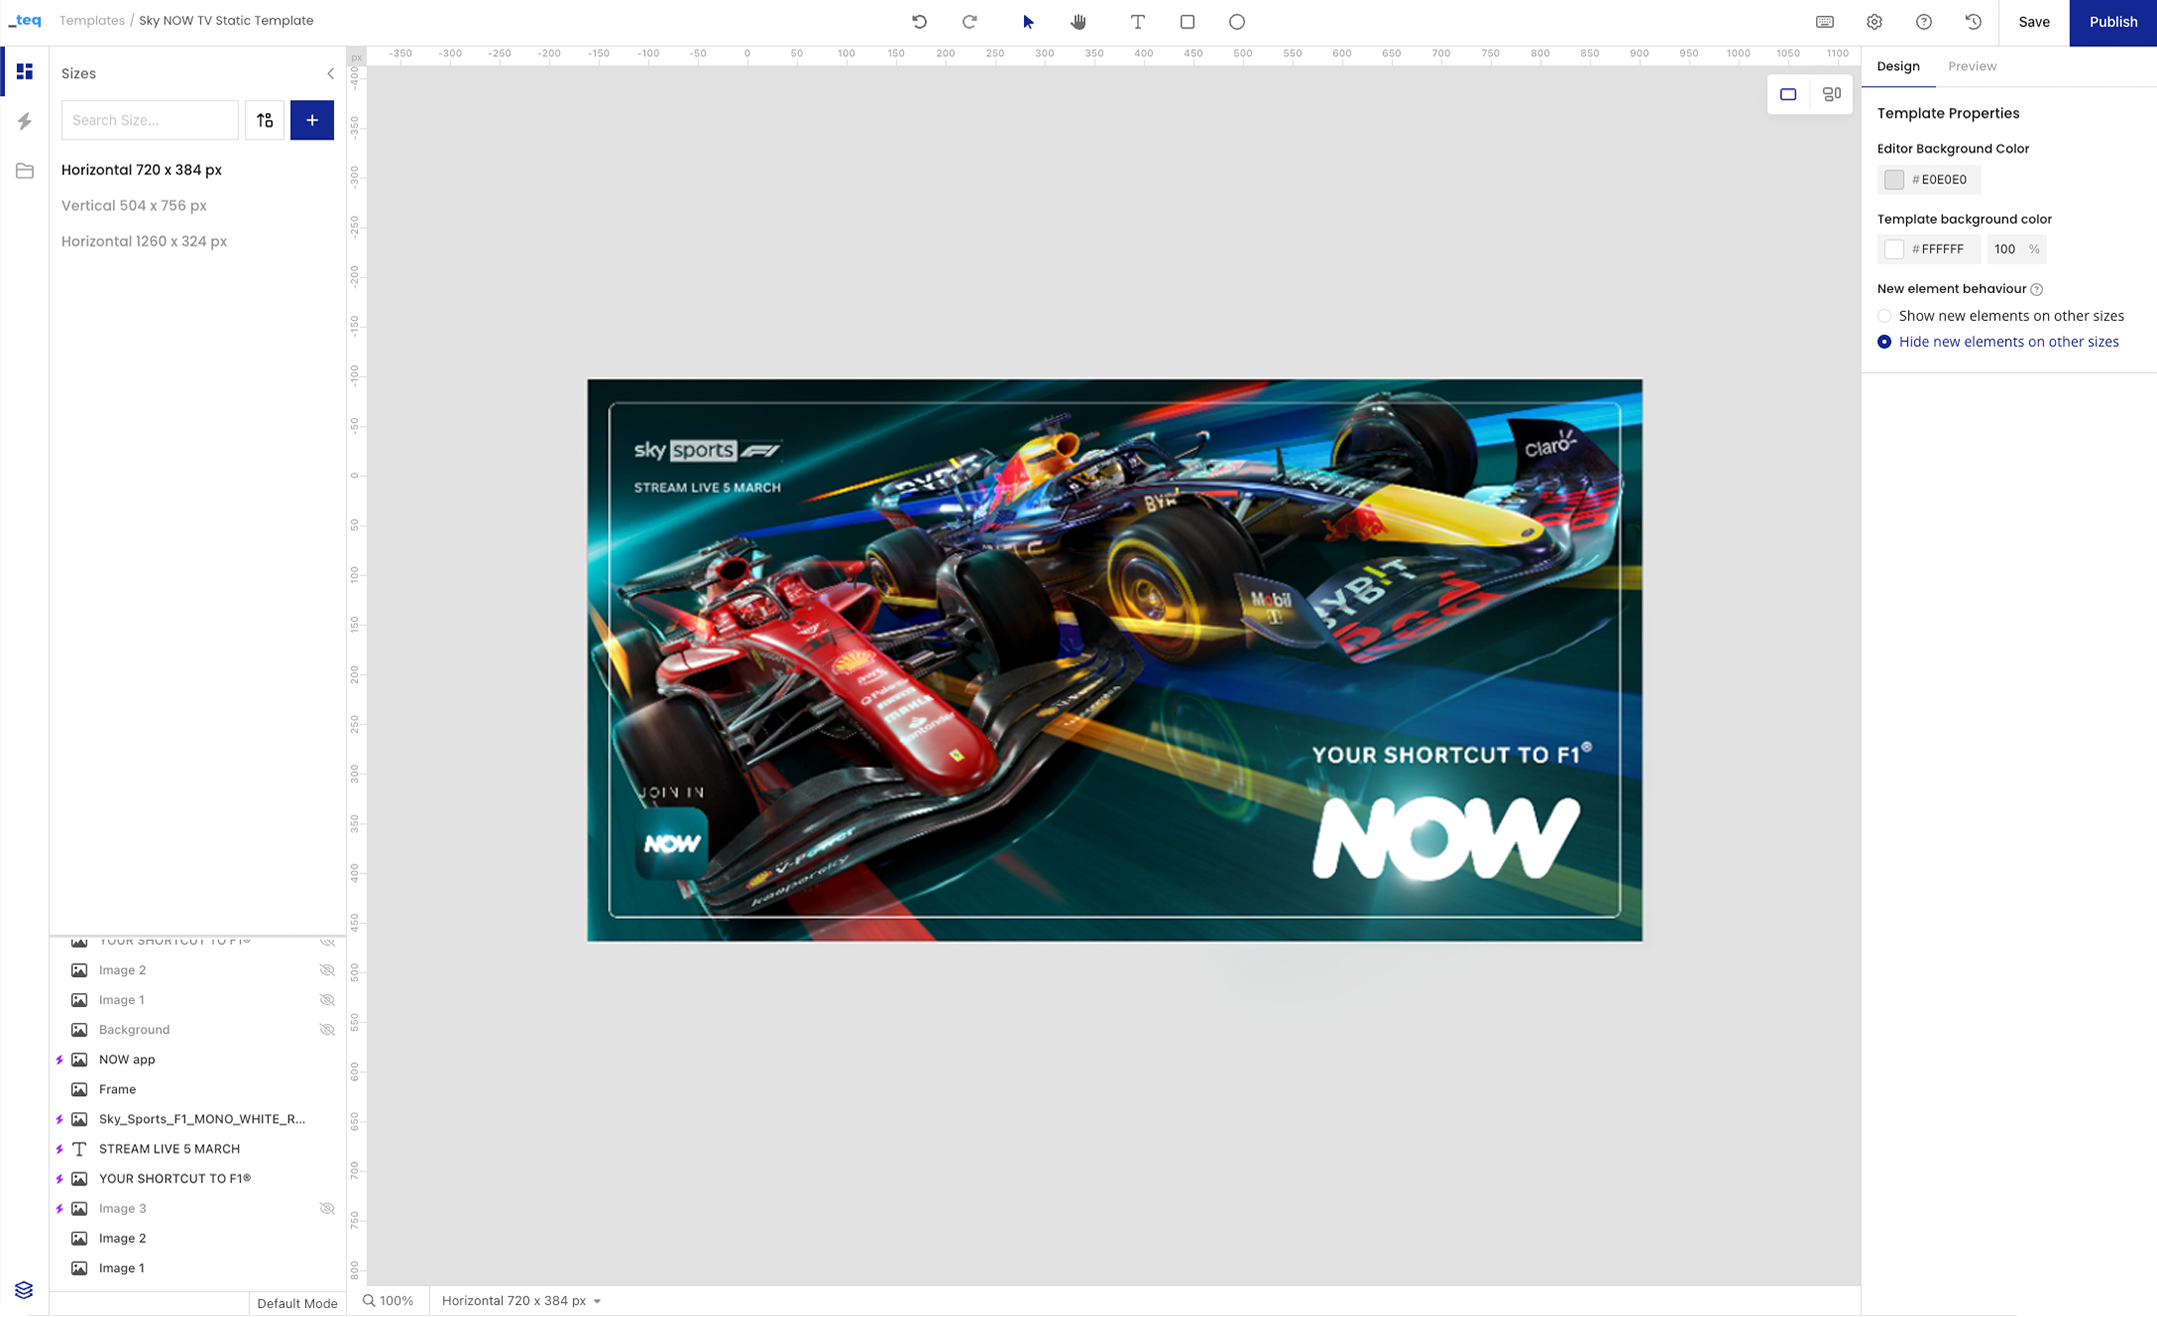The height and width of the screenshot is (1317, 2157).
Task: Open keyboard shortcuts icon
Action: click(1824, 21)
